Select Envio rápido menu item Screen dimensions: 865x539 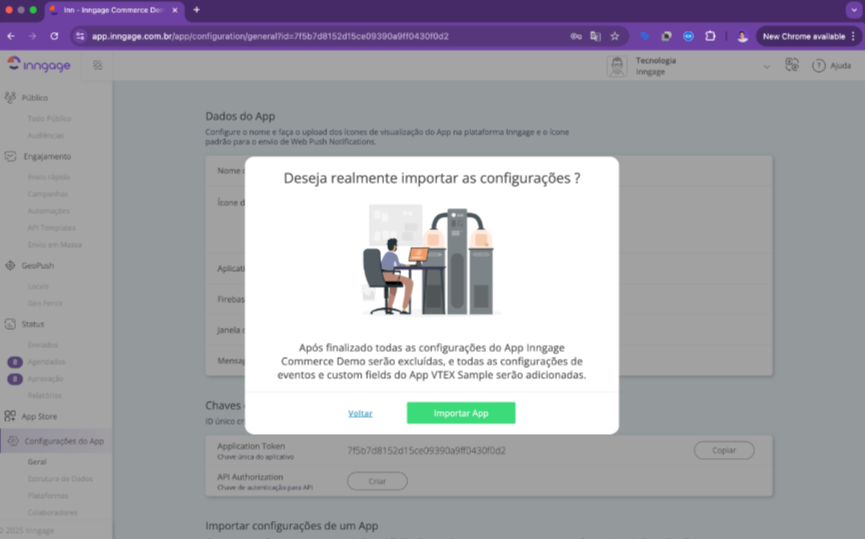pos(49,177)
